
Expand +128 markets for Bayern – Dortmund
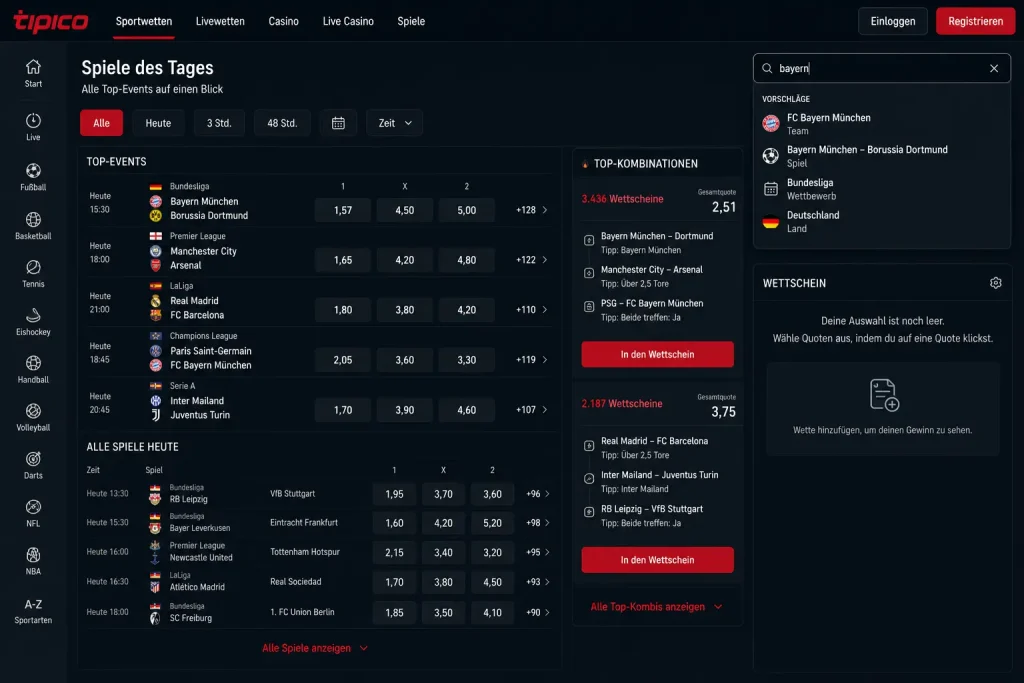click(x=531, y=210)
